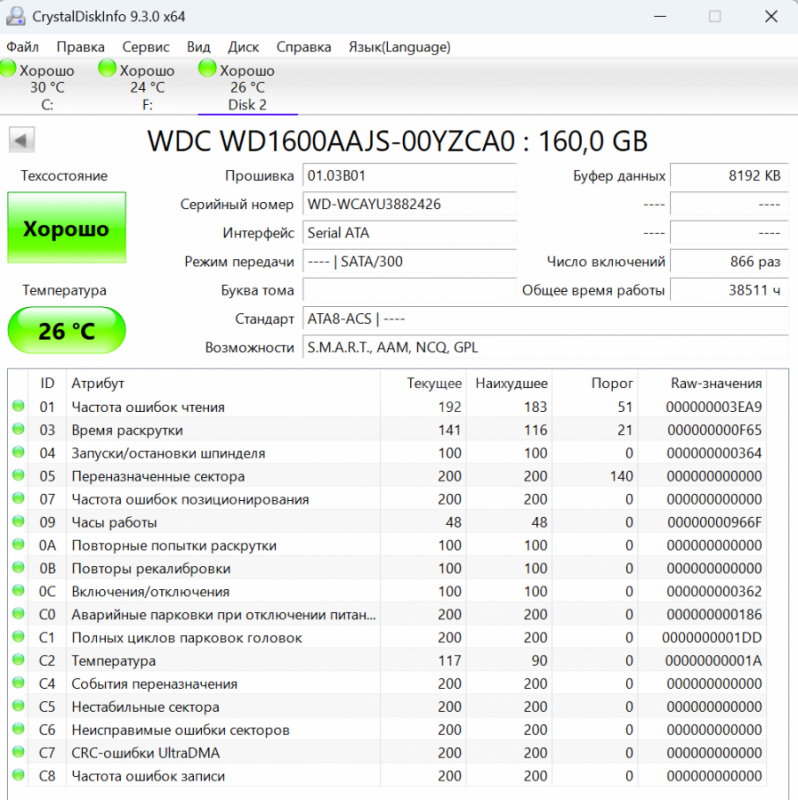Click the 26 °C temperature indicator
The image size is (798, 800).
pos(66,331)
